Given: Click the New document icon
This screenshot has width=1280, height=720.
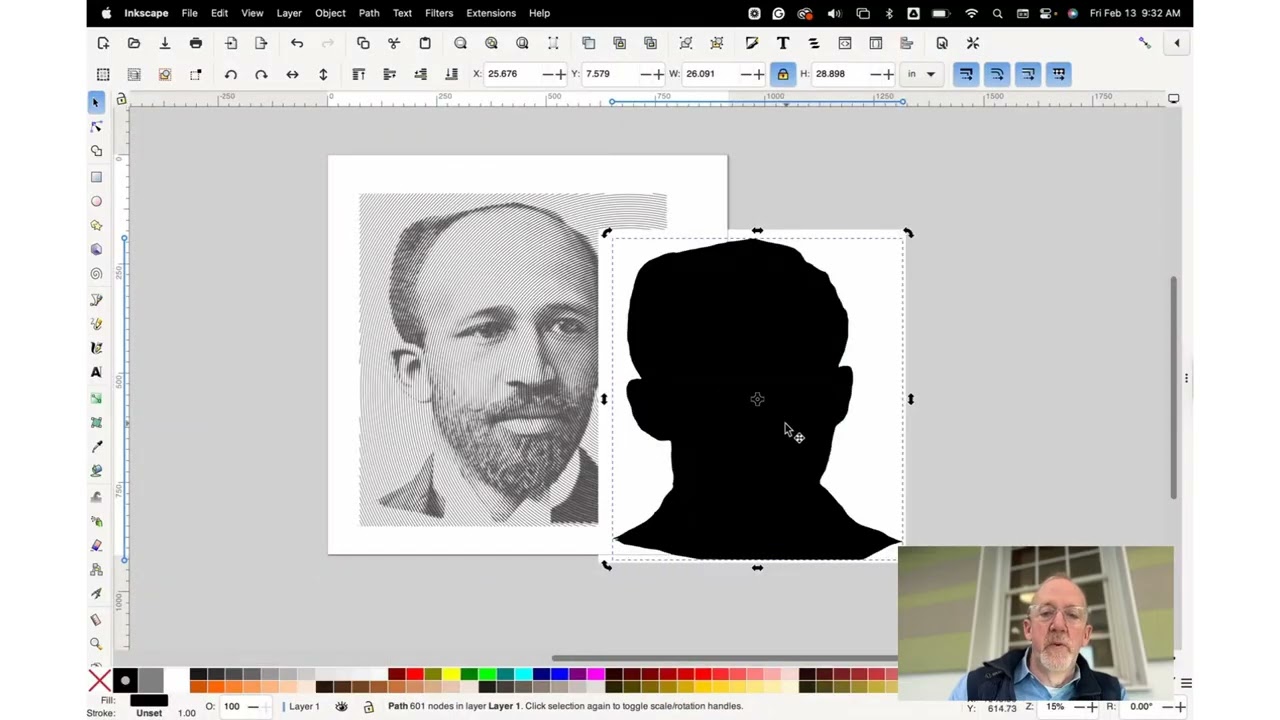Looking at the screenshot, I should click(x=103, y=43).
